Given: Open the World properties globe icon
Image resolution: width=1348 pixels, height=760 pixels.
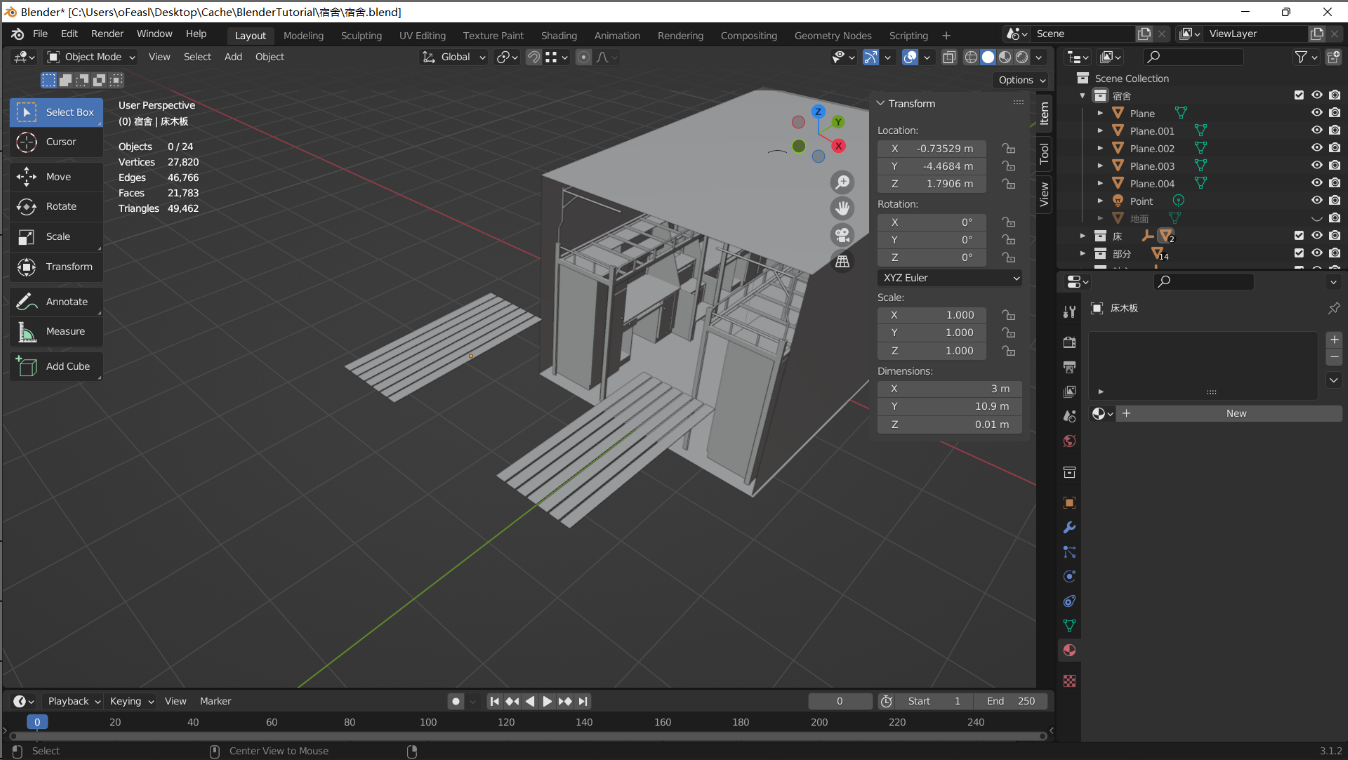Looking at the screenshot, I should pos(1069,441).
